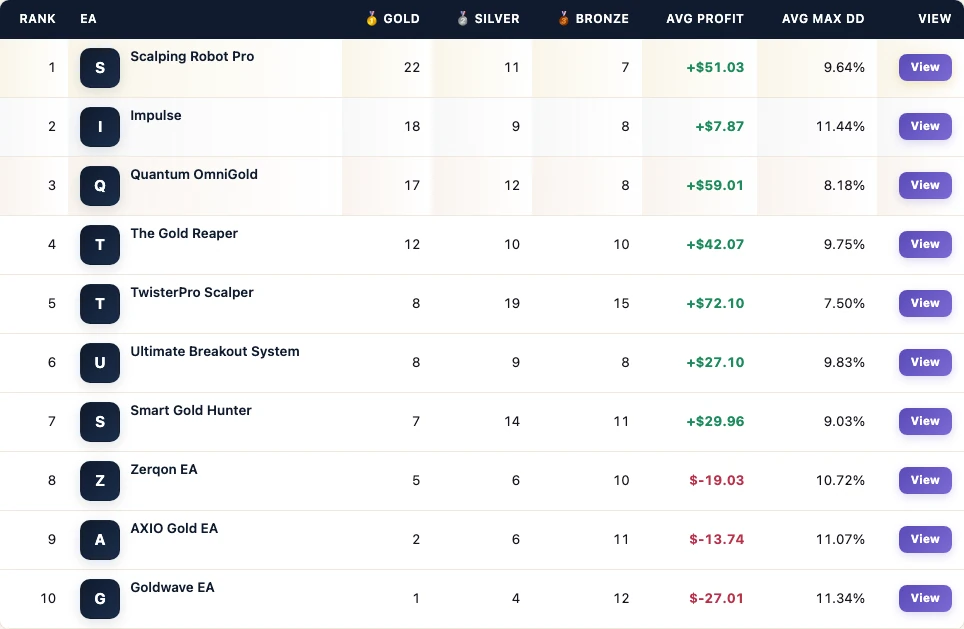
Task: Click silver count '19' for TwisterPro Scalper
Action: click(x=512, y=304)
